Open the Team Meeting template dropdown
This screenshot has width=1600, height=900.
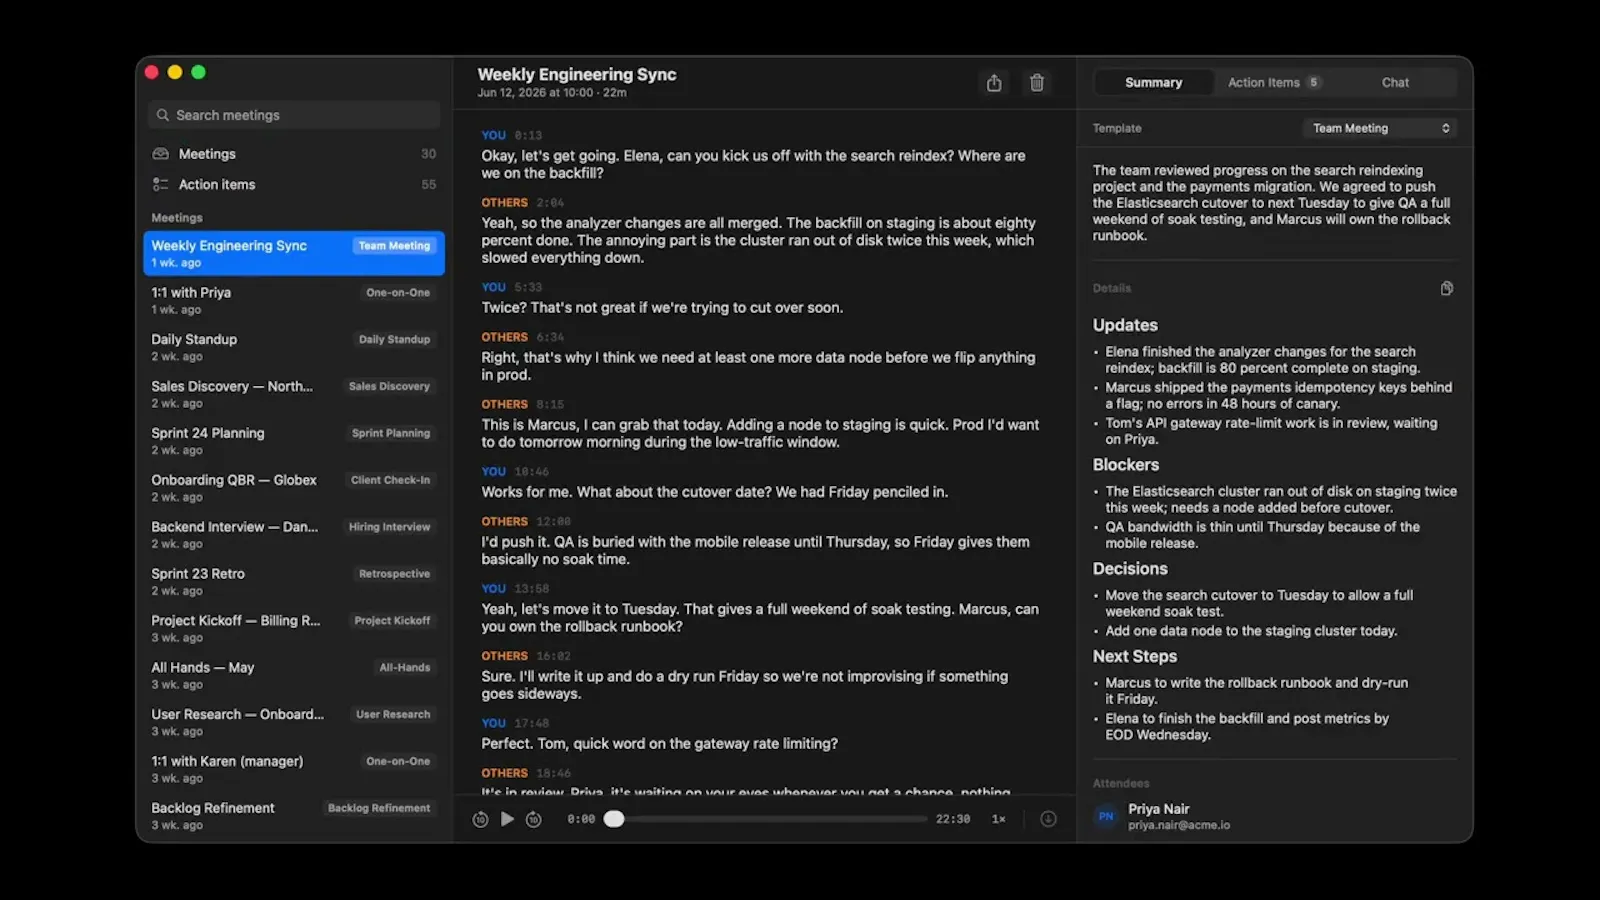click(1380, 128)
